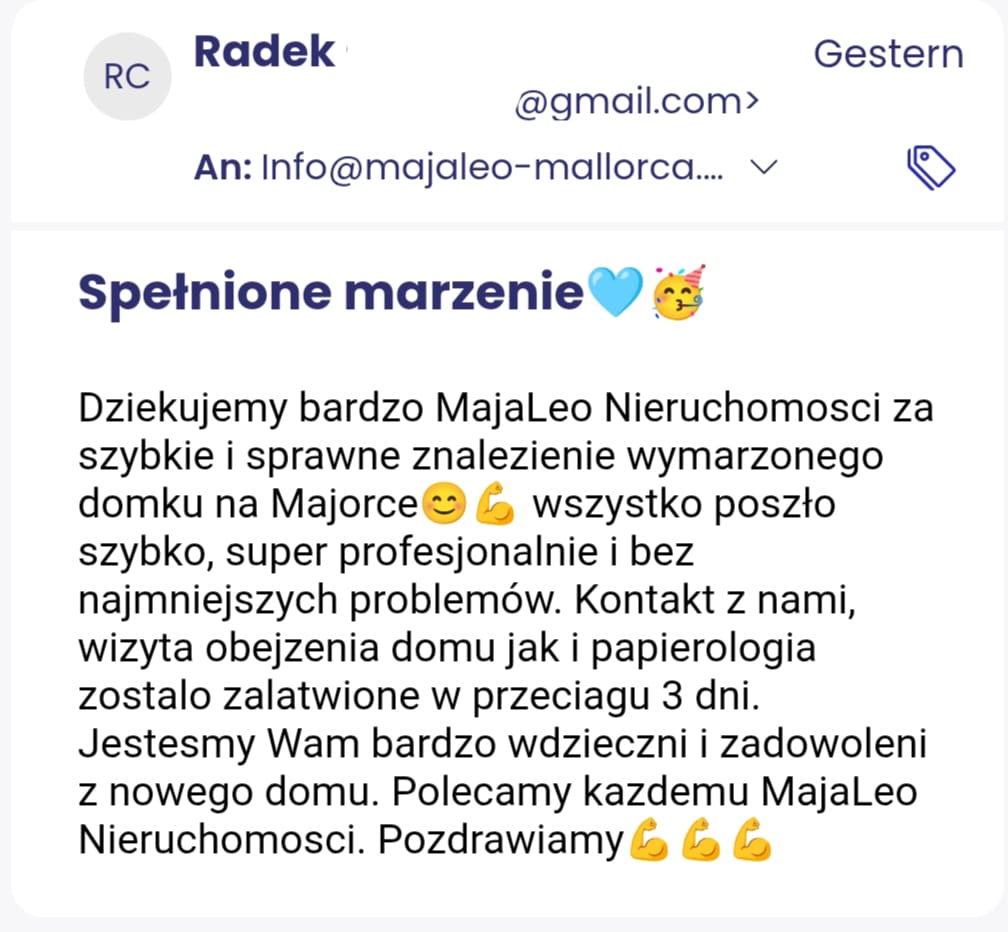1008x932 pixels.
Task: Expand recipient details chevron
Action: 763,168
